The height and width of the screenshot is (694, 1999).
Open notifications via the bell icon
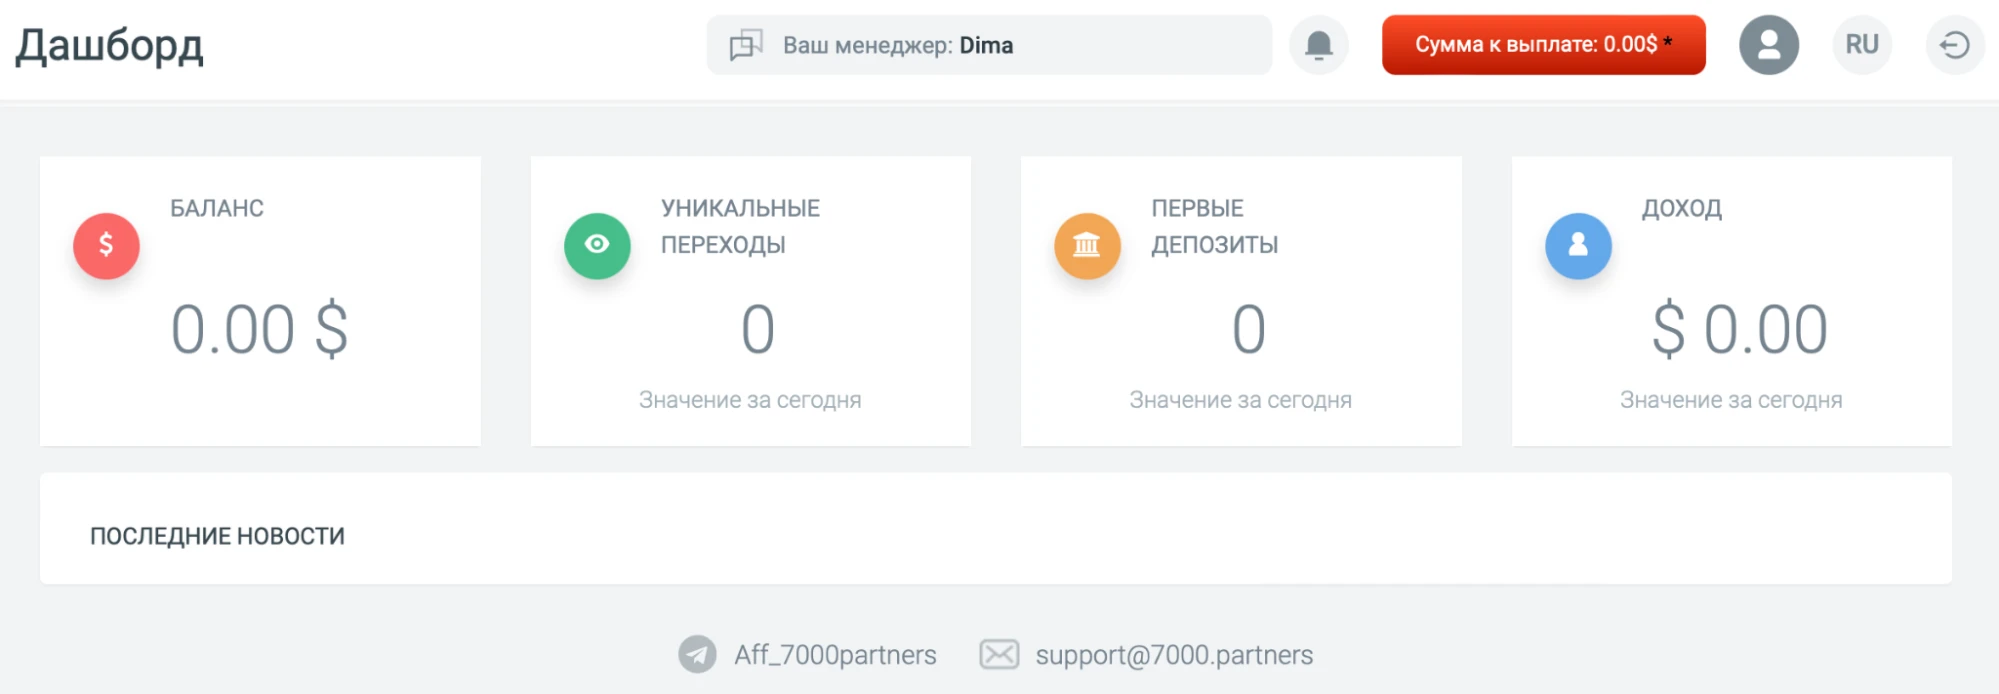coord(1319,45)
